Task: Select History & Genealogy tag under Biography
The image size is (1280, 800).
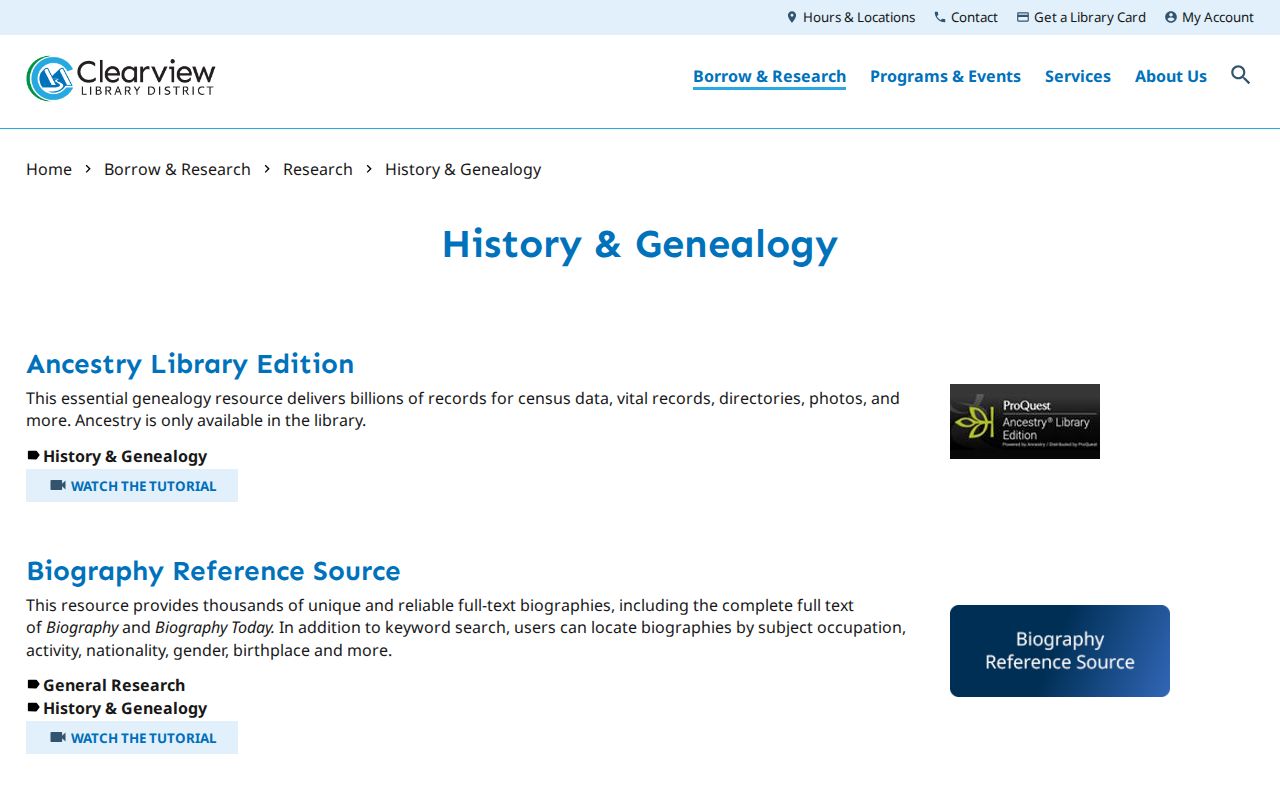Action: click(x=125, y=708)
